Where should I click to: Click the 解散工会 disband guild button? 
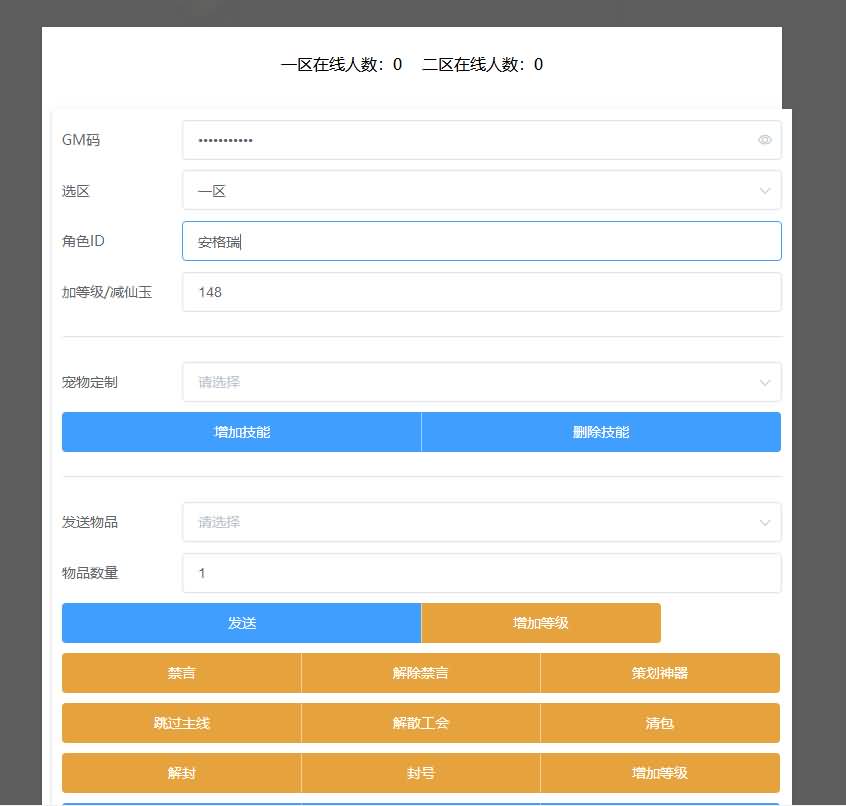420,722
